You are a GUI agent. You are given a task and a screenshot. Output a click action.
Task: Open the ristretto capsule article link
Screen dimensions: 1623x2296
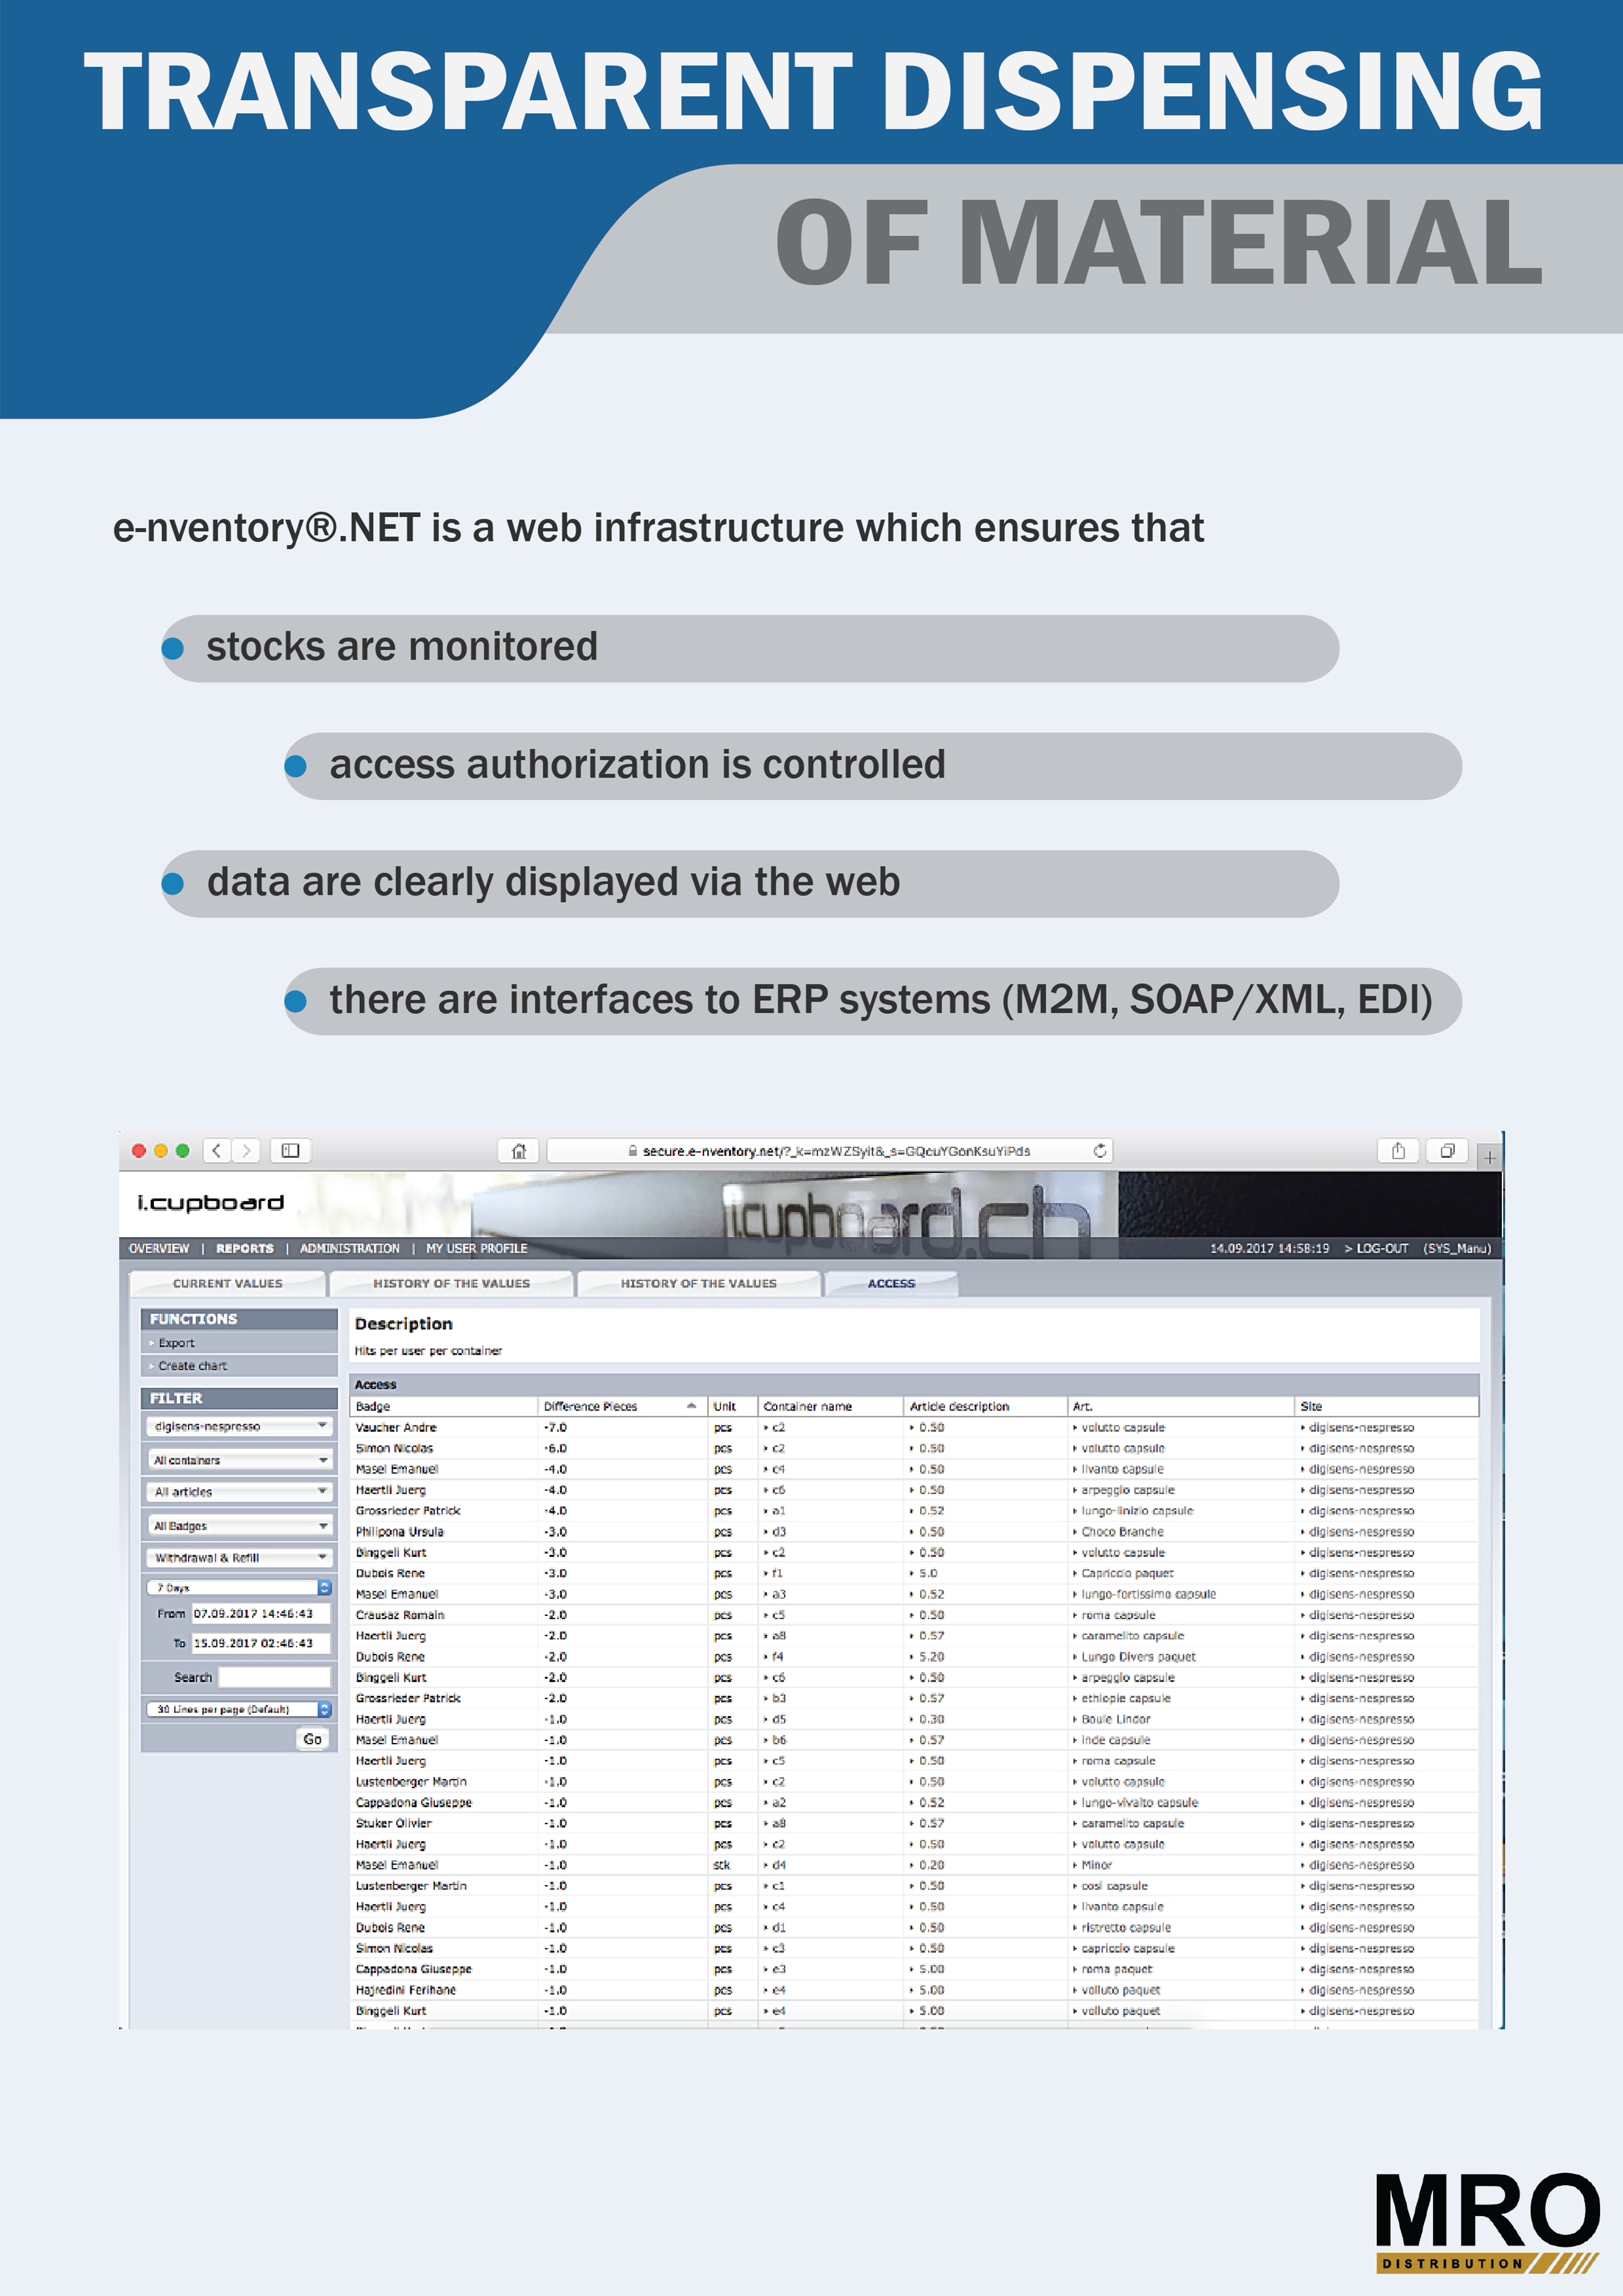coord(1126,1927)
